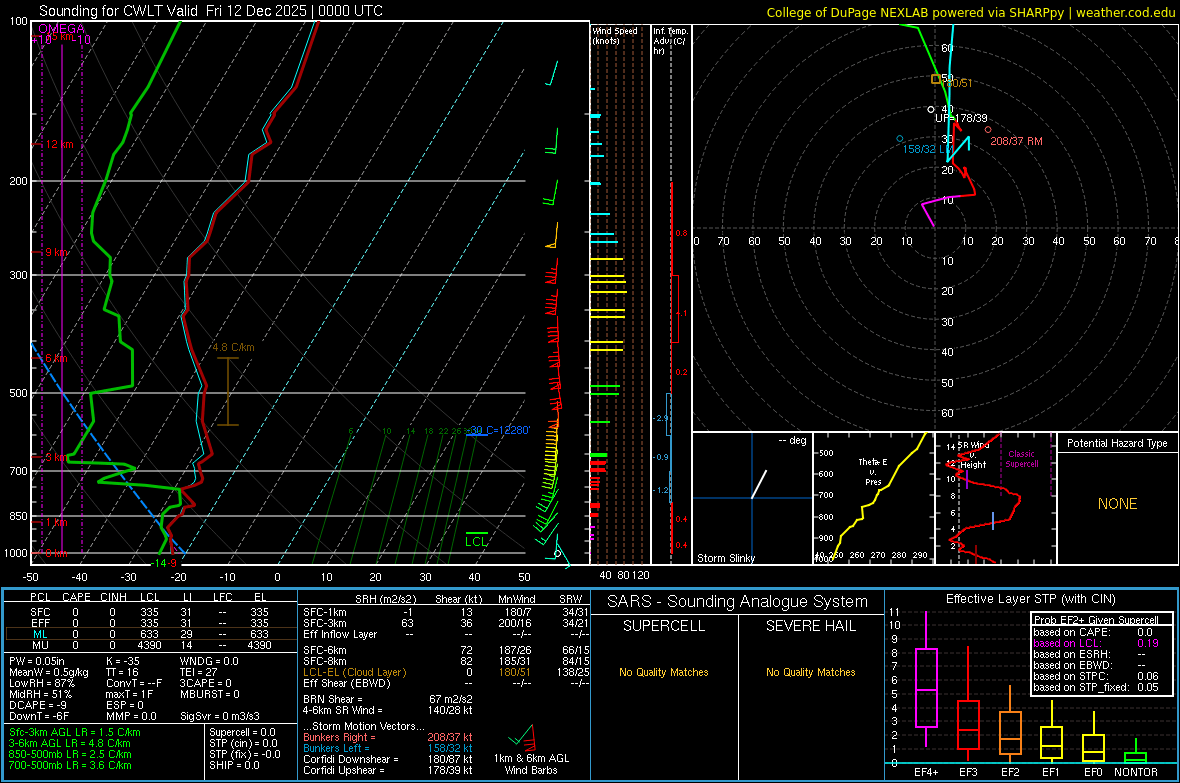Click the 1km & 6km AGL wind barbs icon
The width and height of the screenshot is (1180, 783).
coord(522,736)
